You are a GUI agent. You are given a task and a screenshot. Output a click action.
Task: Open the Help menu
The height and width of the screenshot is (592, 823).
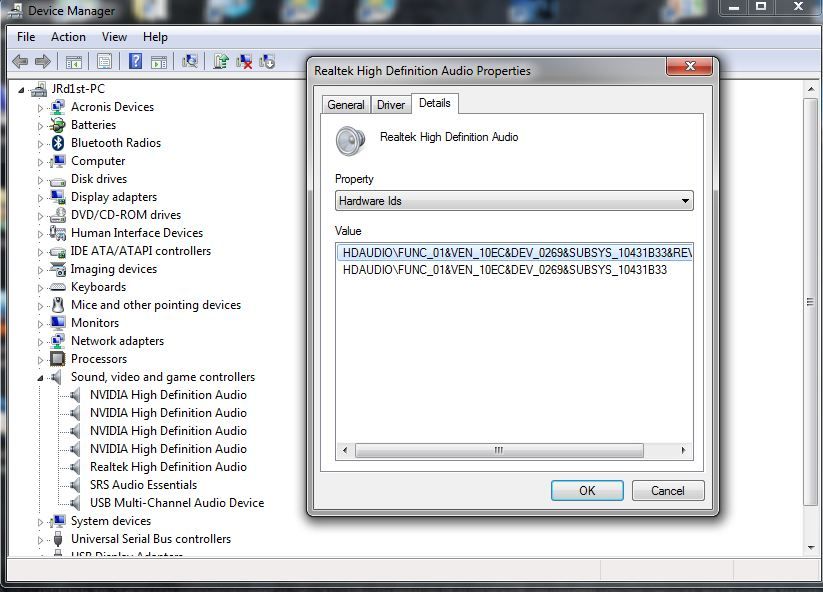point(155,37)
